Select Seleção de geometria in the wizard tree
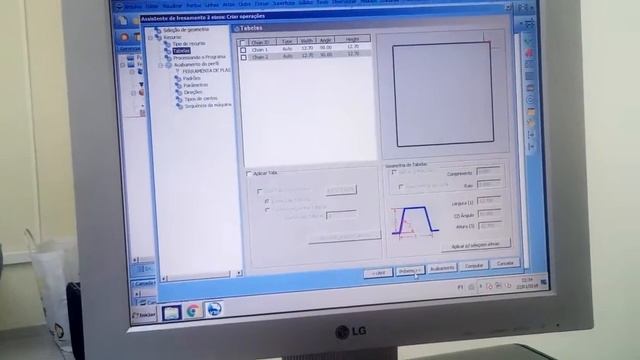The image size is (640, 360). click(186, 30)
